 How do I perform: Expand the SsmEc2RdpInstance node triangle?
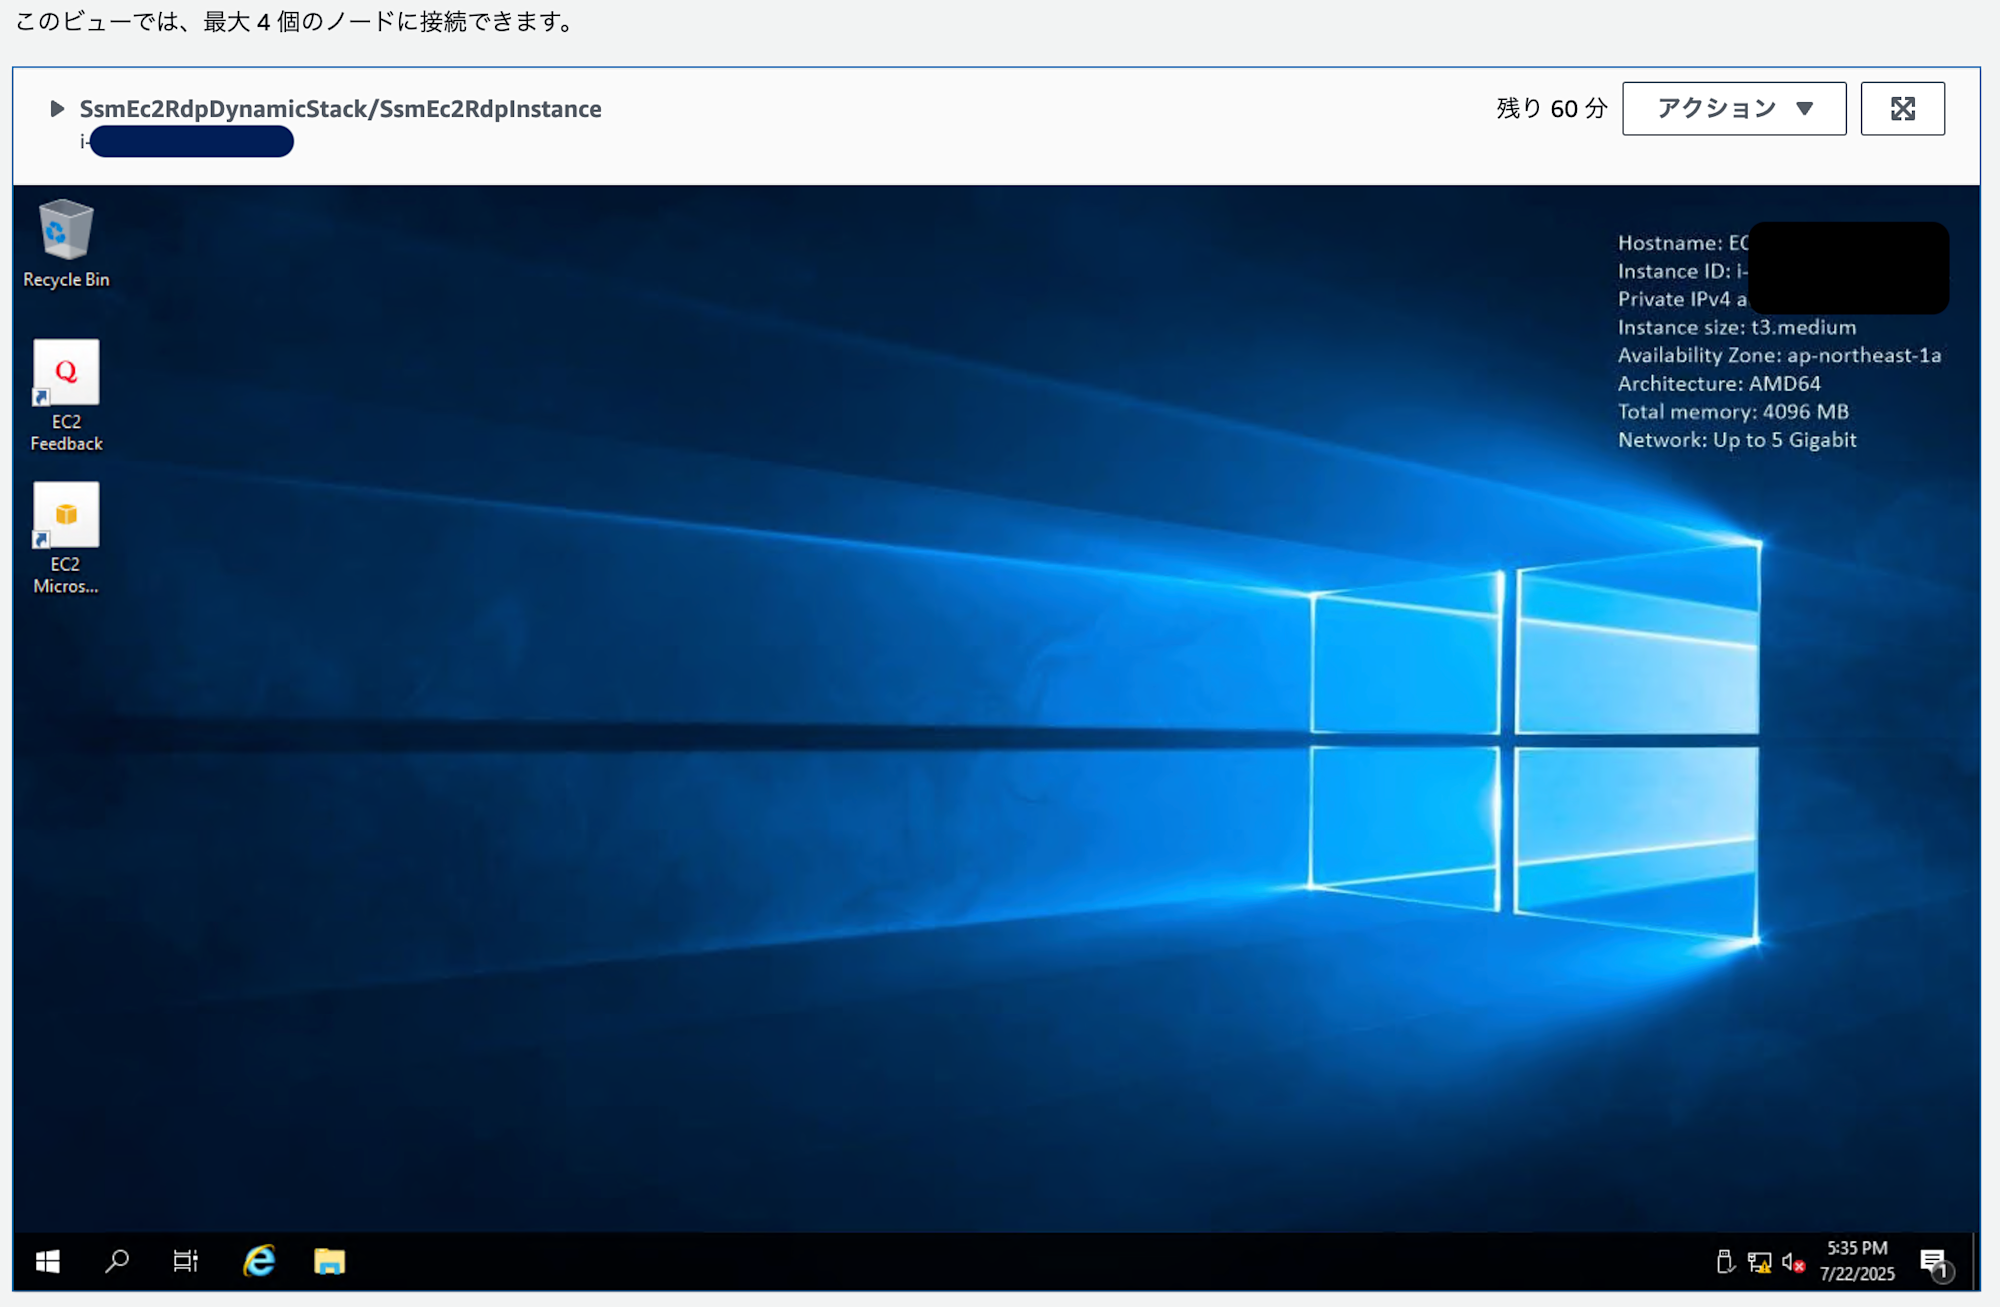coord(57,108)
